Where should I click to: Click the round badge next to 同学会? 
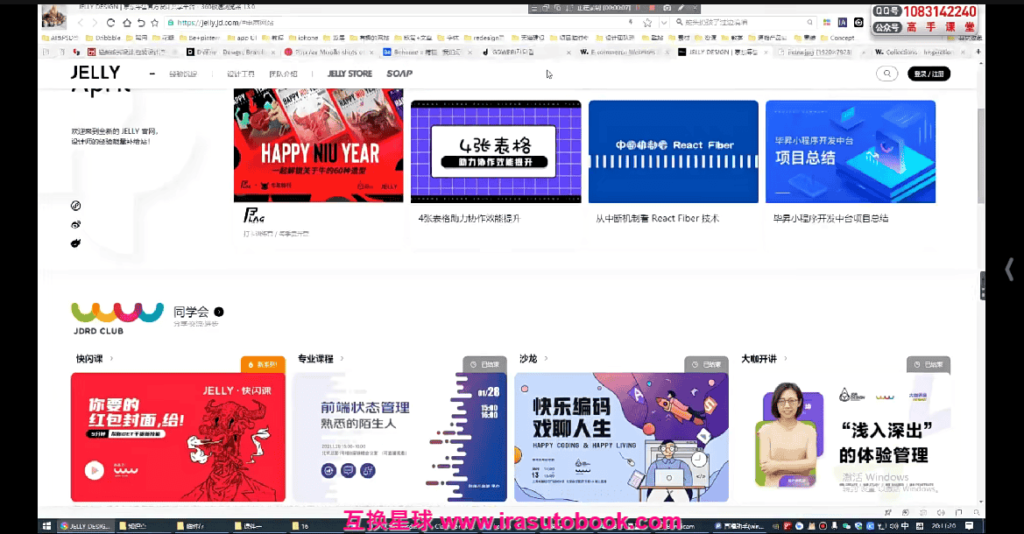point(219,312)
